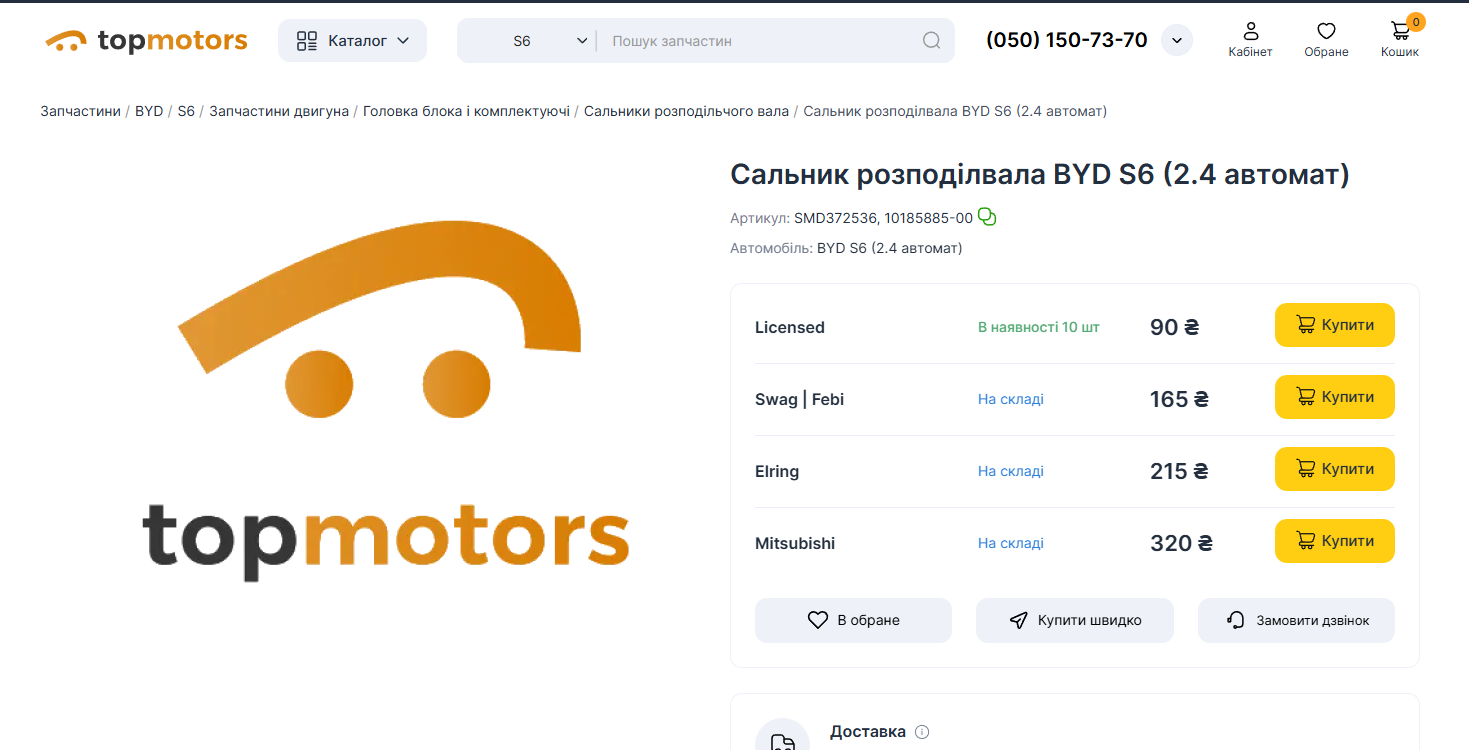1469x750 pixels.
Task: Open Запчастини двигуна breadcrumb
Action: pyautogui.click(x=279, y=111)
